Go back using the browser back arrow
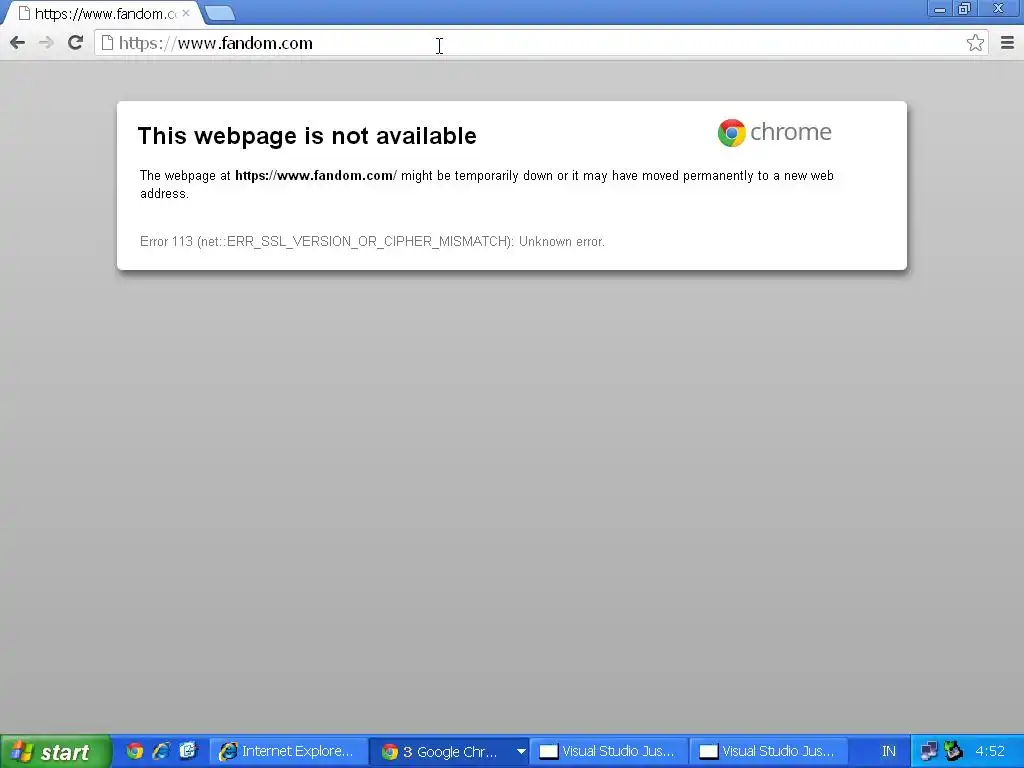The image size is (1024, 768). (18, 43)
